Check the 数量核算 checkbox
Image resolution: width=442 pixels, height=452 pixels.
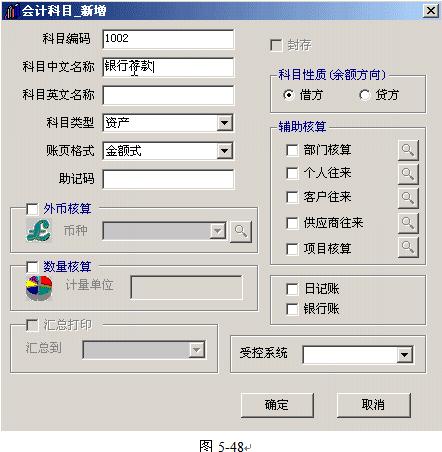tap(32, 267)
